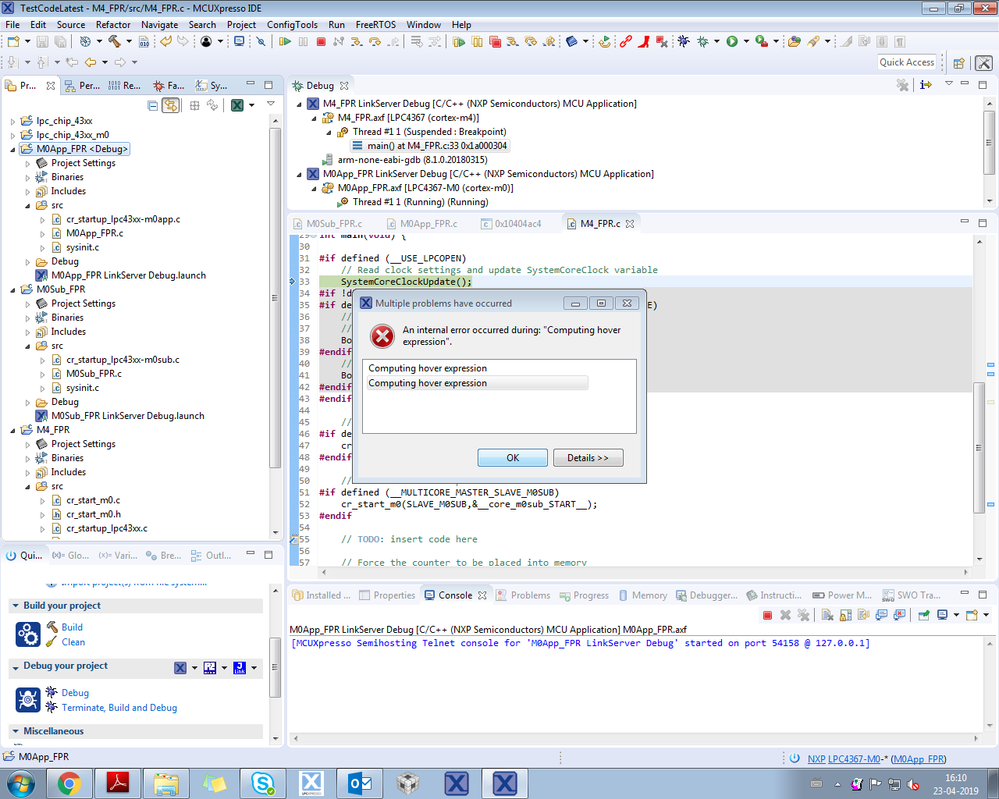The width and height of the screenshot is (999, 799).
Task: Click Terminate, Build and Debug link
Action: click(119, 708)
